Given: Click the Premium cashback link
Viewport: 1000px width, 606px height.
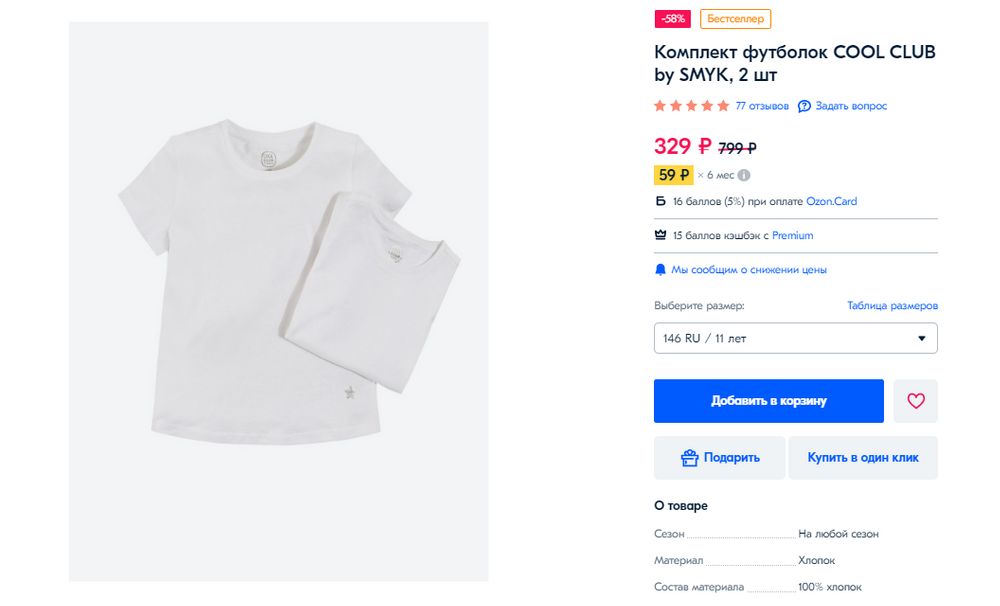Looking at the screenshot, I should 792,235.
